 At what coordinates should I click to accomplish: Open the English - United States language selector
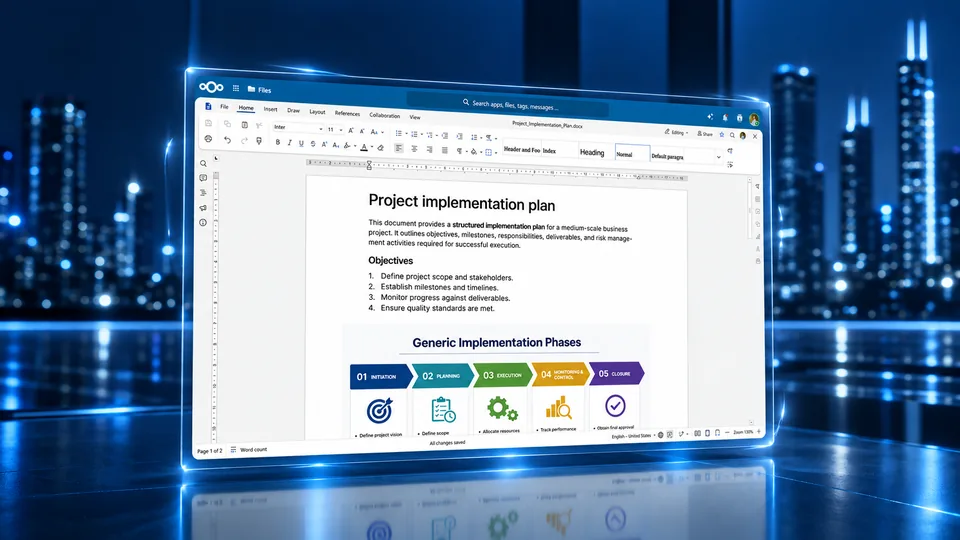(632, 437)
